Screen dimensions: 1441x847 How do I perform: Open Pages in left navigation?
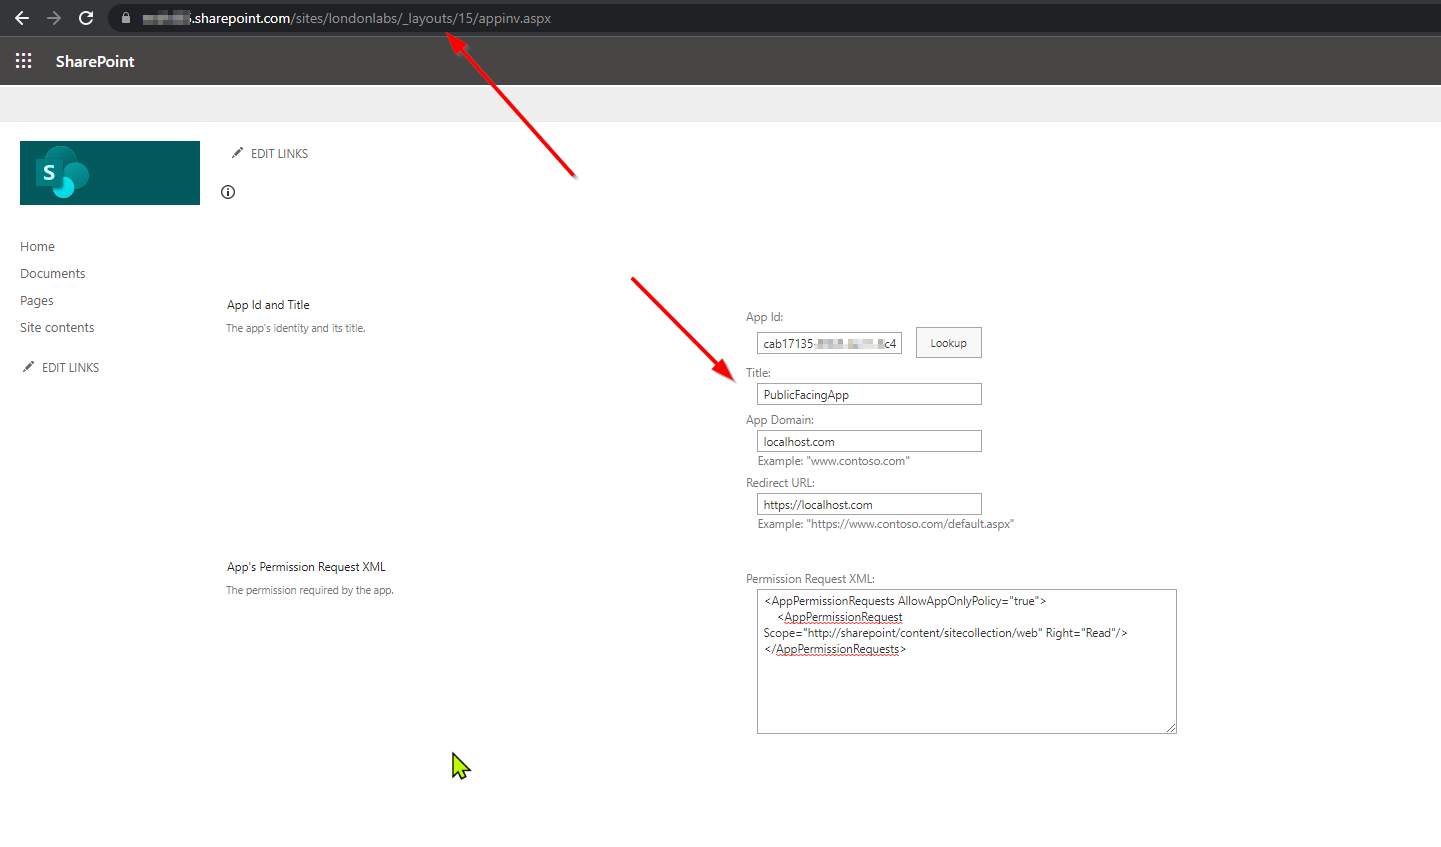click(x=37, y=301)
